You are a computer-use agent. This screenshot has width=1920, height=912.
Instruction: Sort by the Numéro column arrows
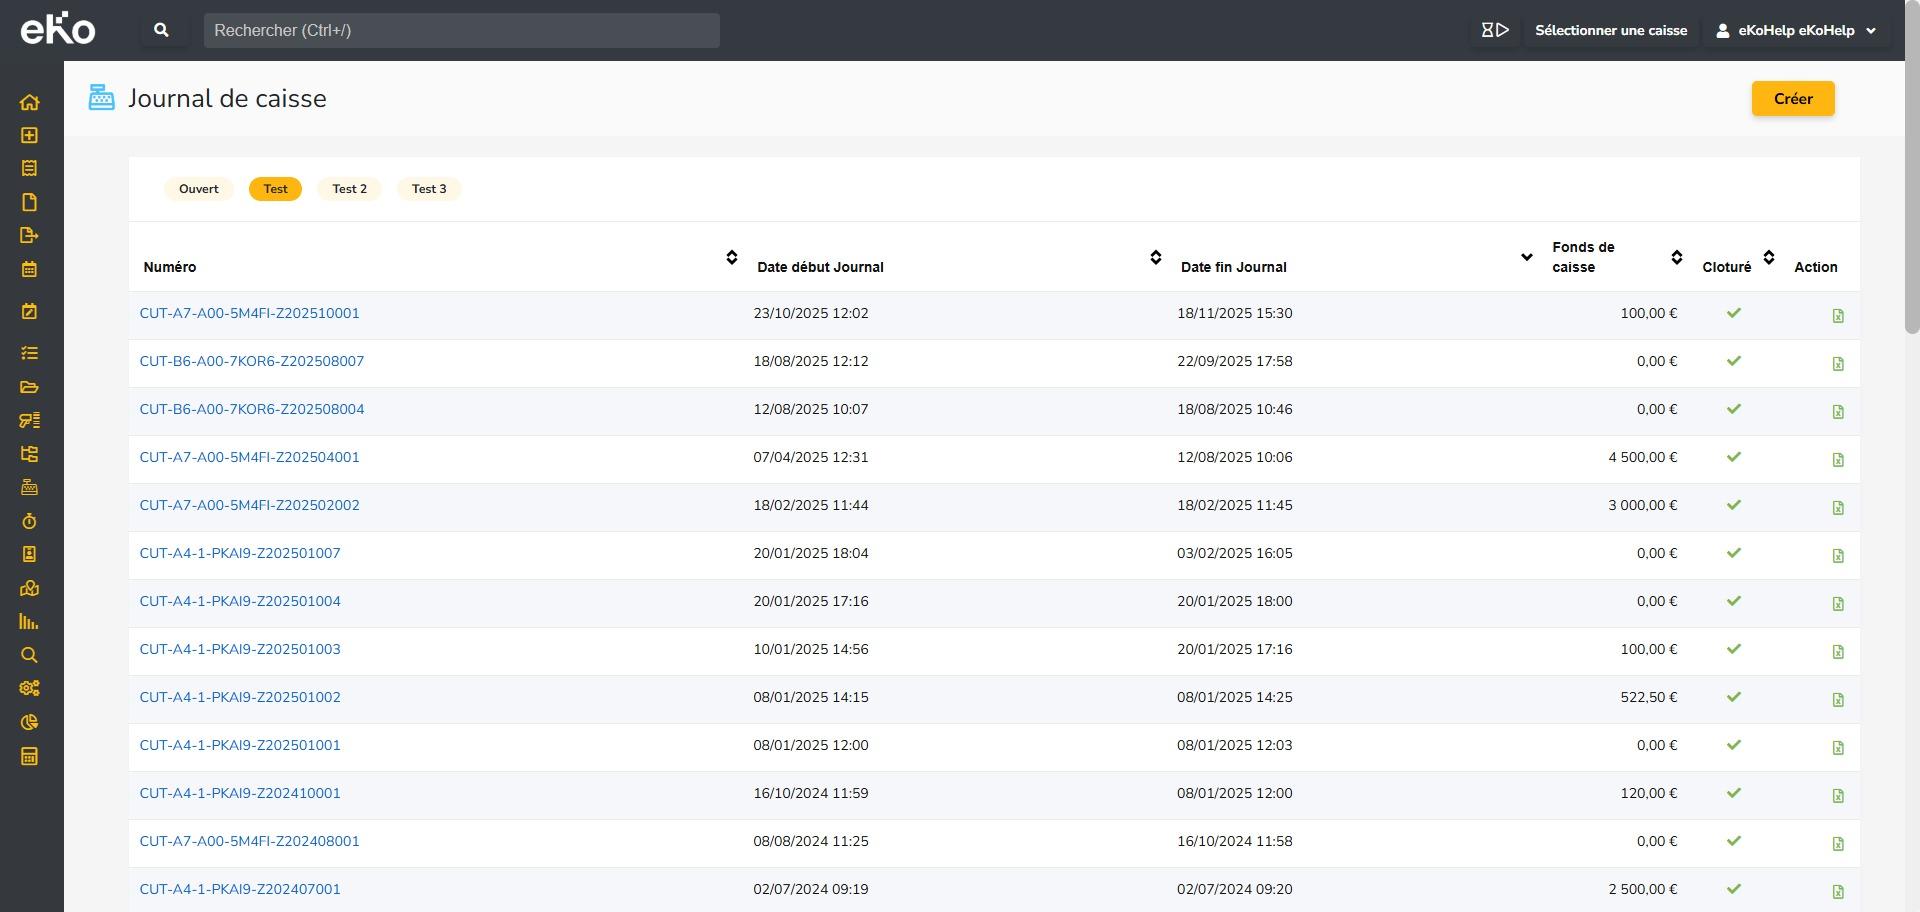[x=731, y=258]
